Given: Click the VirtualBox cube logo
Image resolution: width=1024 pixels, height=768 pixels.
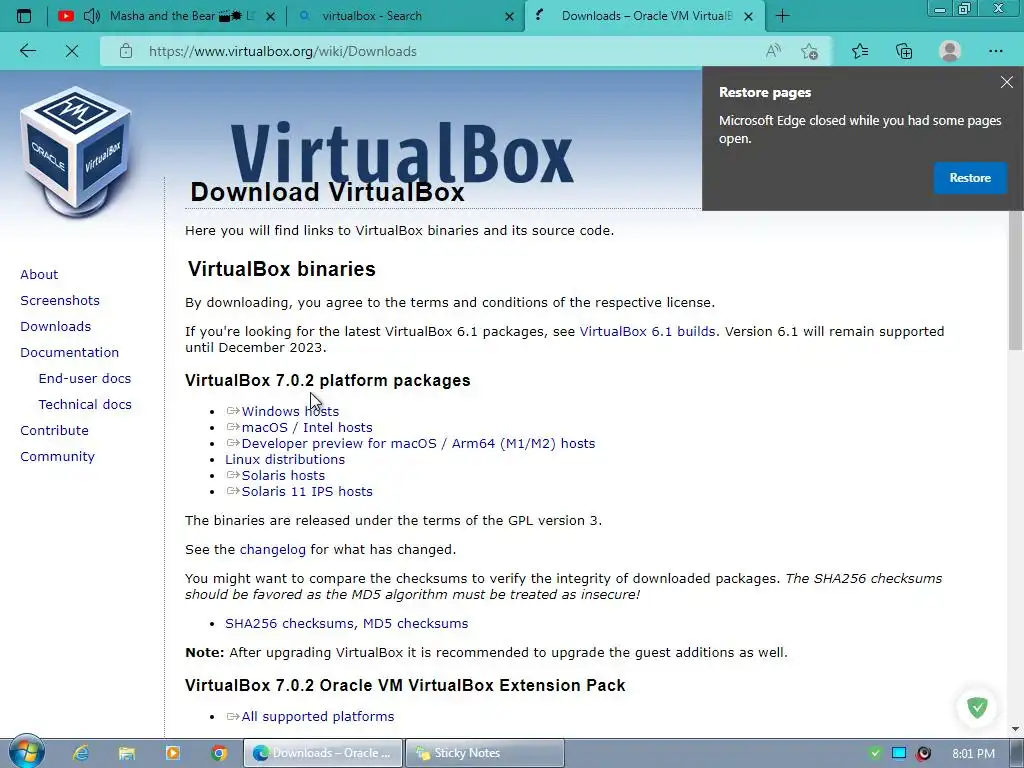Looking at the screenshot, I should pyautogui.click(x=76, y=150).
